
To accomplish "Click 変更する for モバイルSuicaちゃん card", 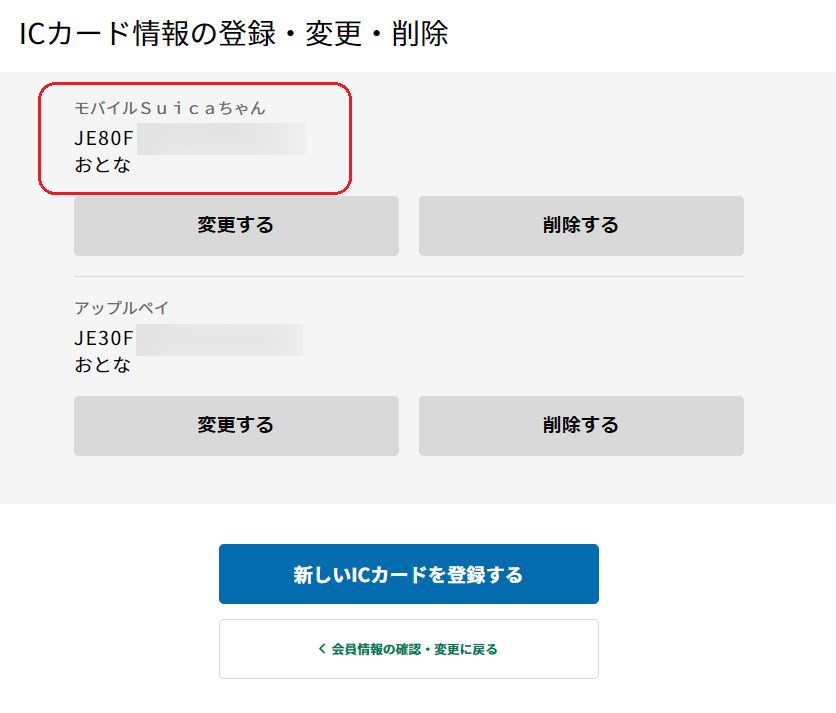I will point(236,226).
